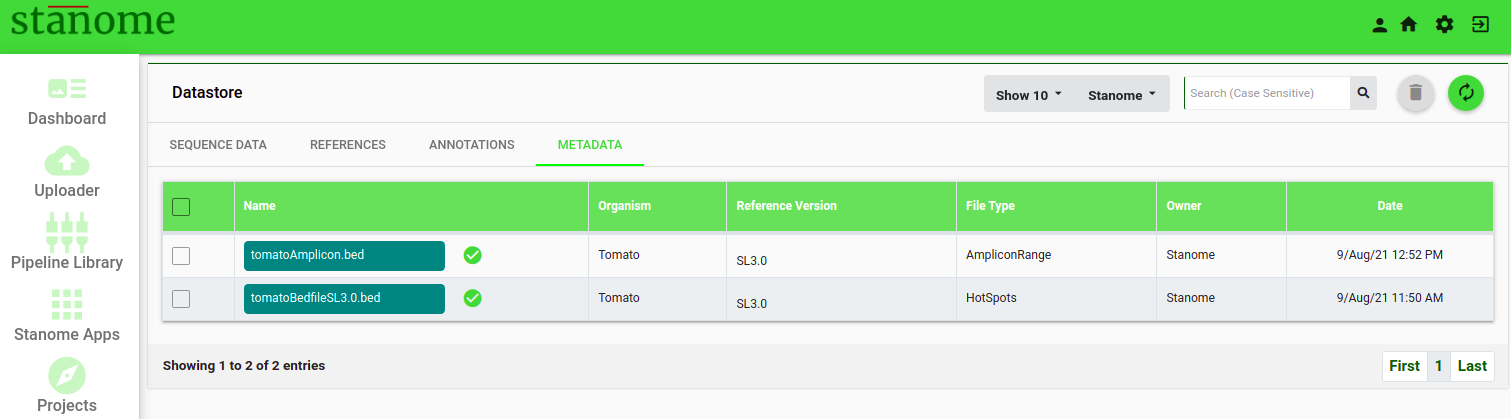
Task: Go to Last page
Action: [x=1472, y=366]
